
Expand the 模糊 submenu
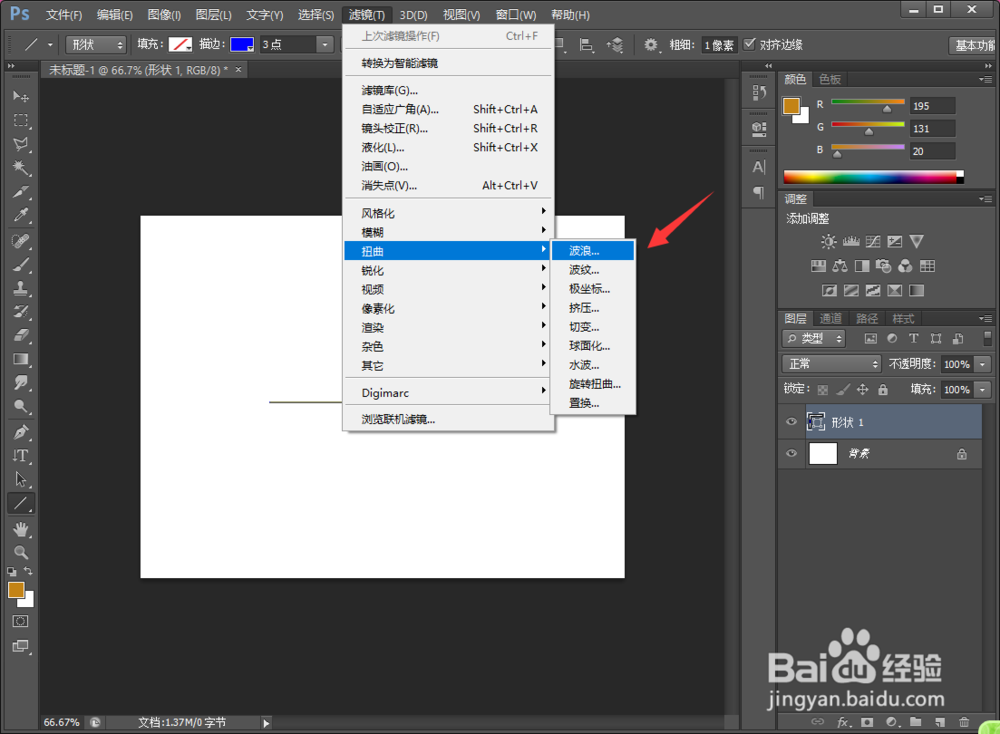pyautogui.click(x=448, y=232)
